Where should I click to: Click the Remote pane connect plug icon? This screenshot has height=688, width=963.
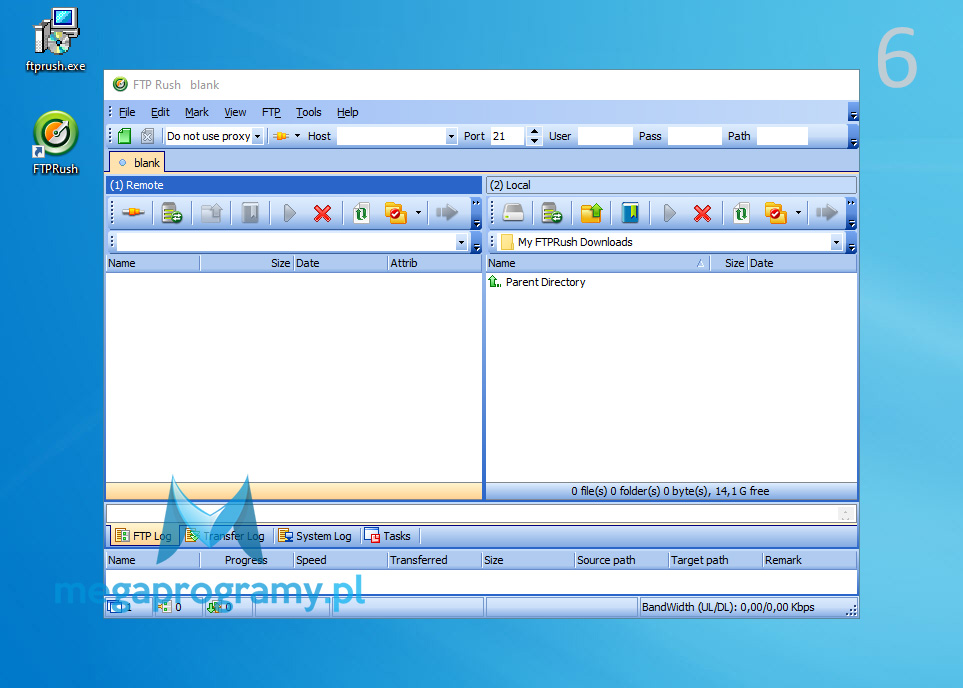tap(133, 213)
